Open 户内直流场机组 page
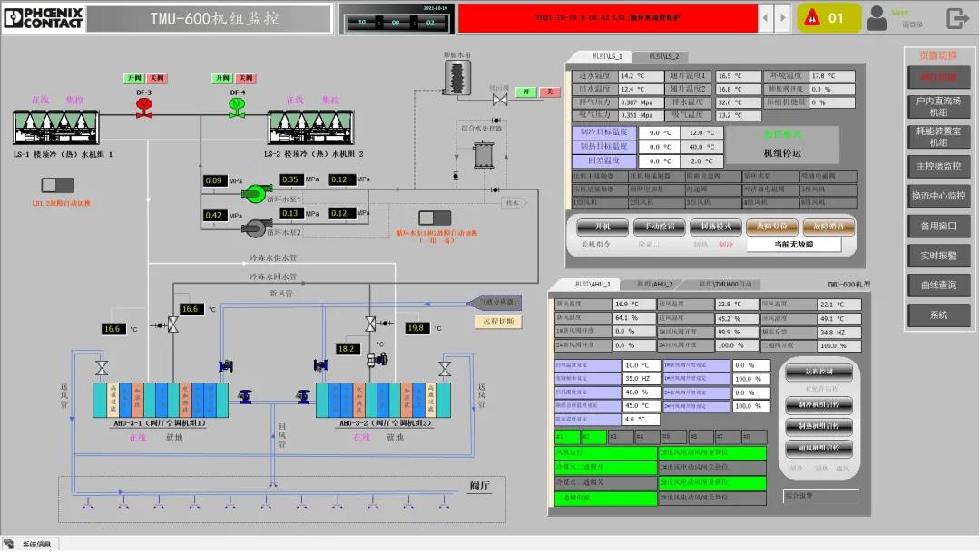Viewport: 980px width, 552px height. click(938, 106)
